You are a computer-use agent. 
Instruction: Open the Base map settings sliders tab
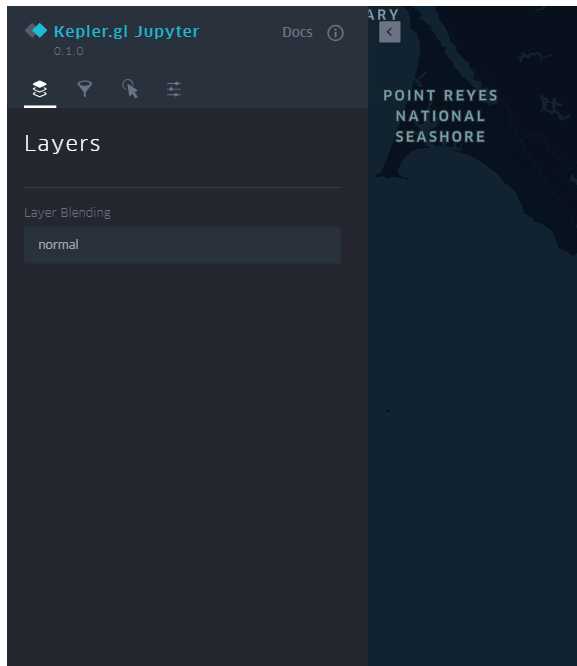pyautogui.click(x=174, y=89)
